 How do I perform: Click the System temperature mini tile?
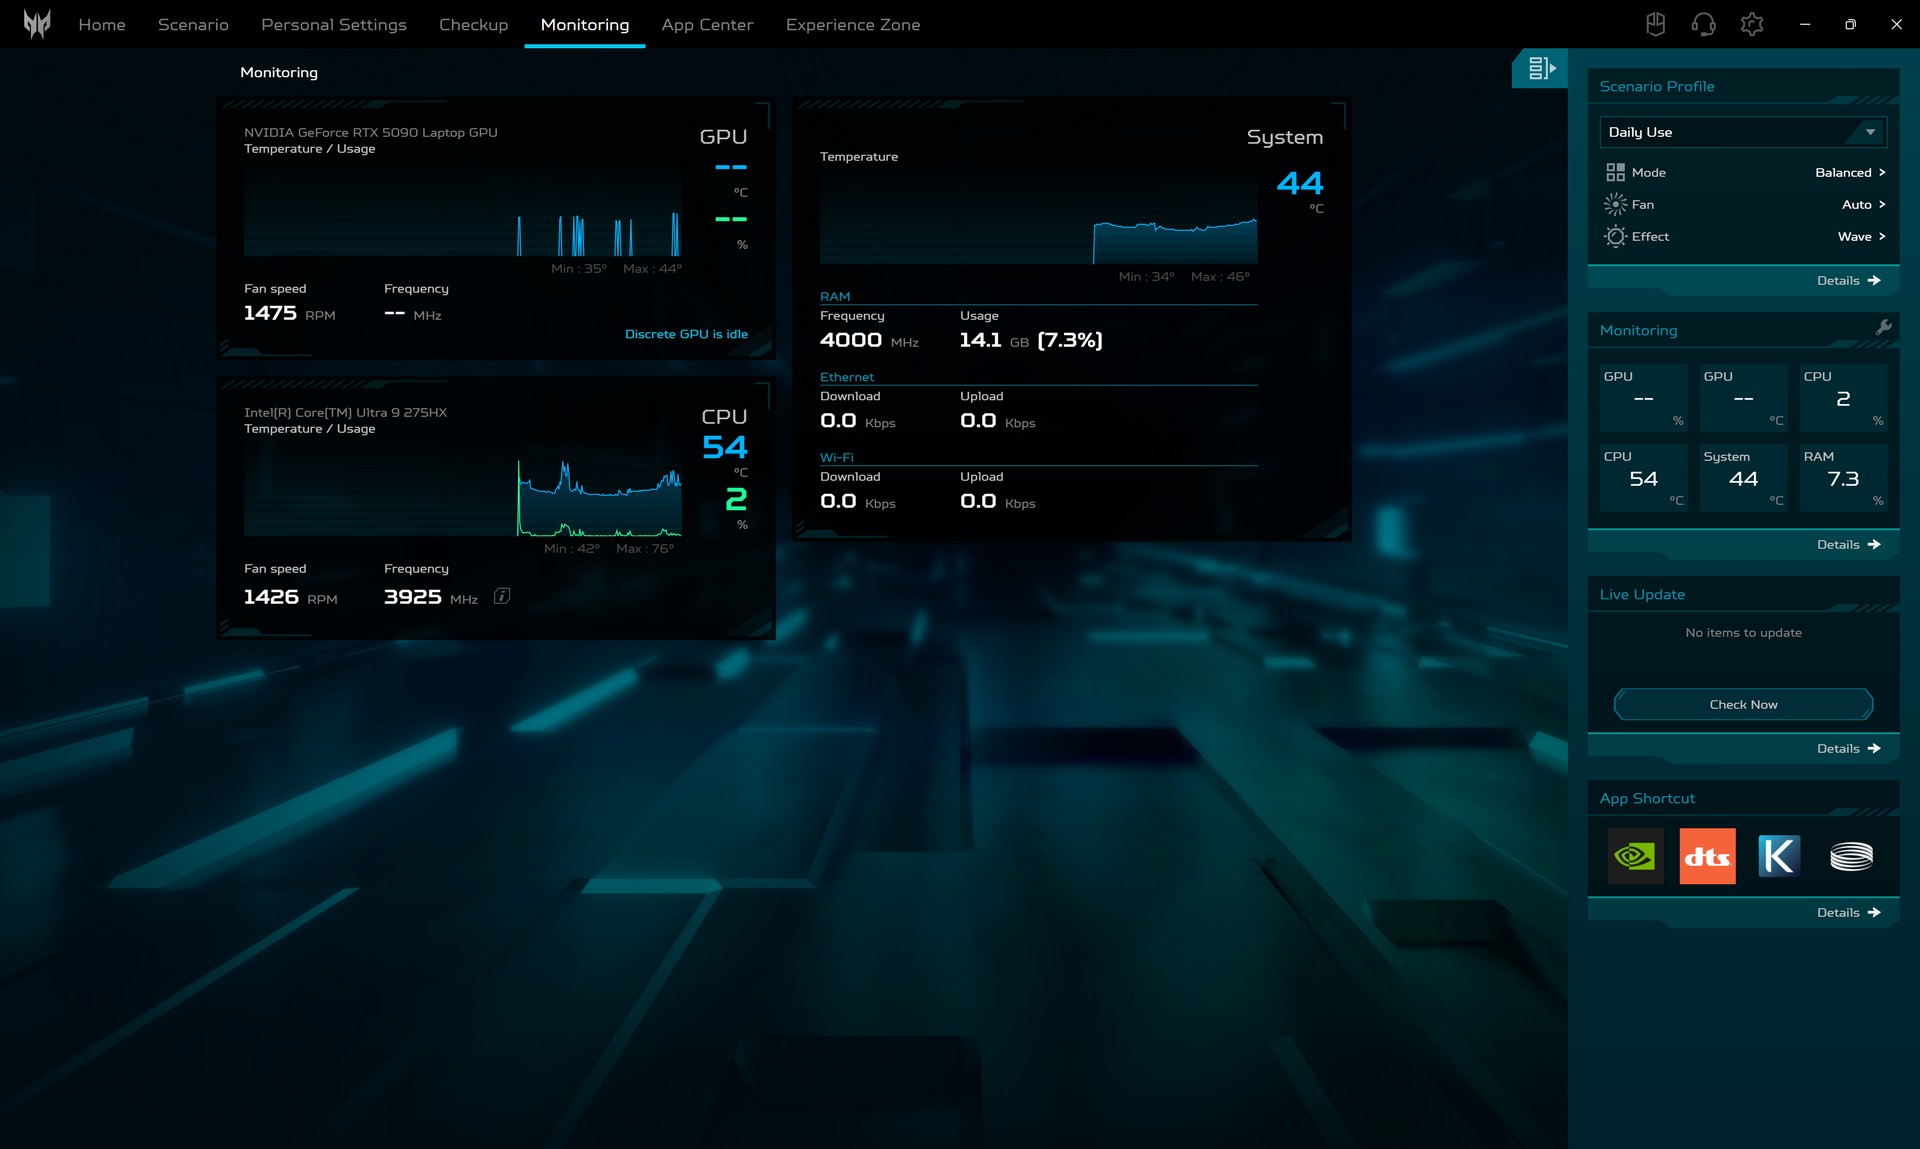pos(1743,478)
